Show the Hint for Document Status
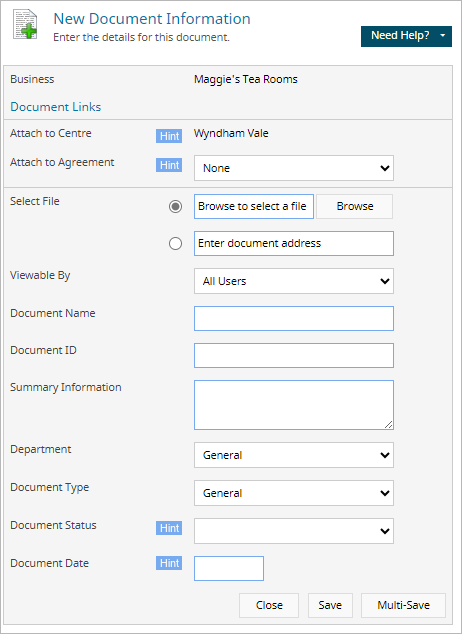This screenshot has width=462, height=634. pos(169,528)
